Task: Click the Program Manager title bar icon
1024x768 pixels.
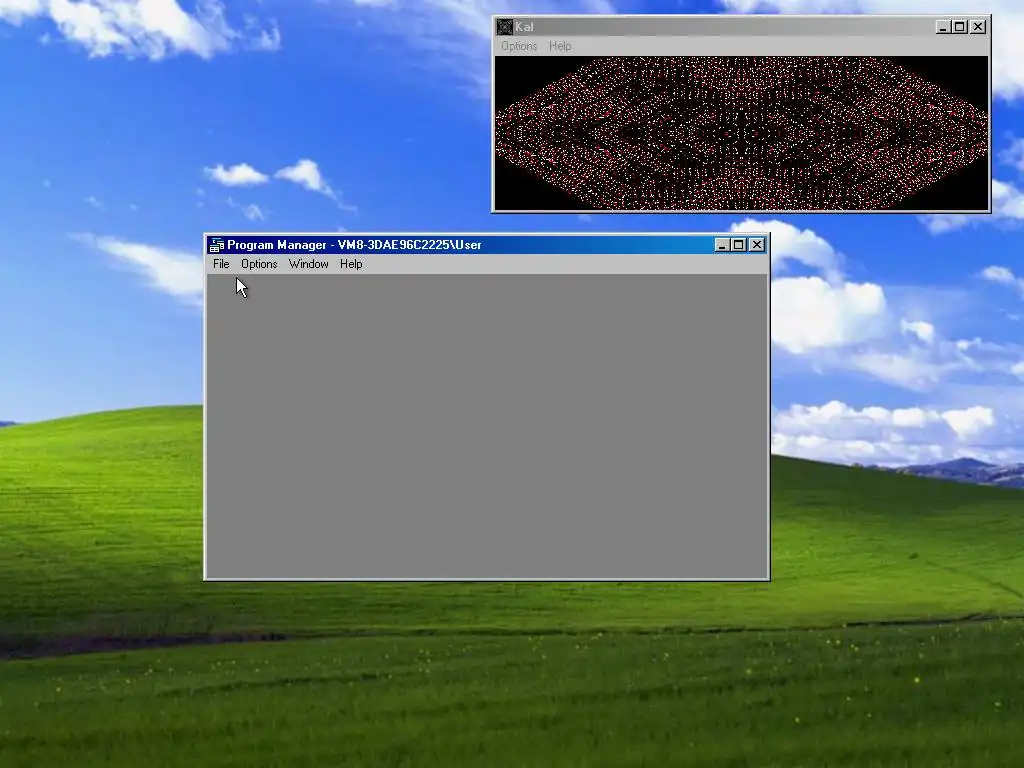Action: tap(217, 245)
